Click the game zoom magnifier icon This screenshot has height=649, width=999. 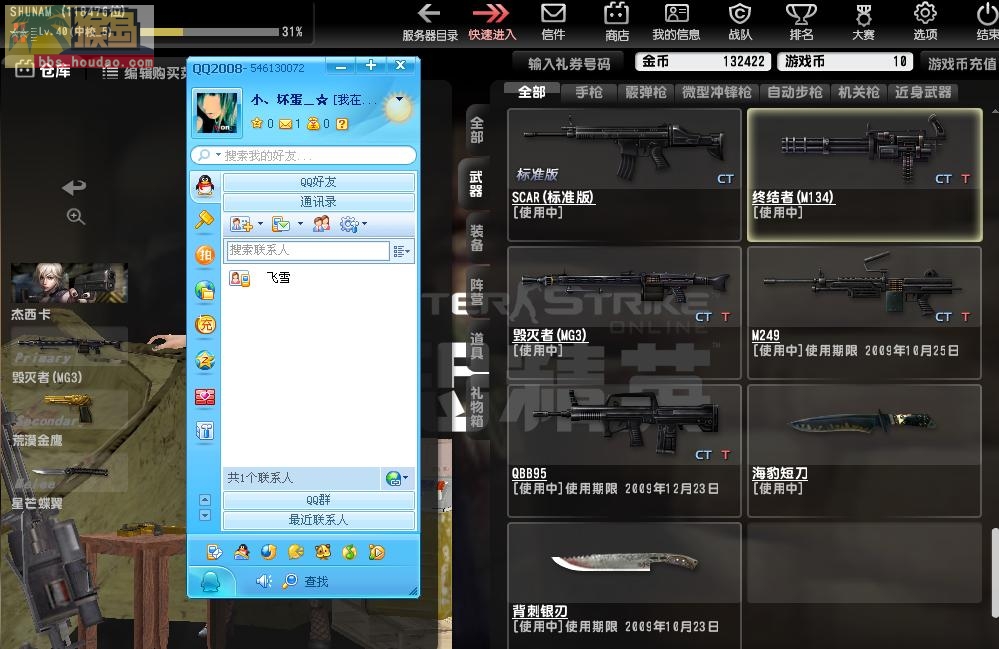pos(76,217)
